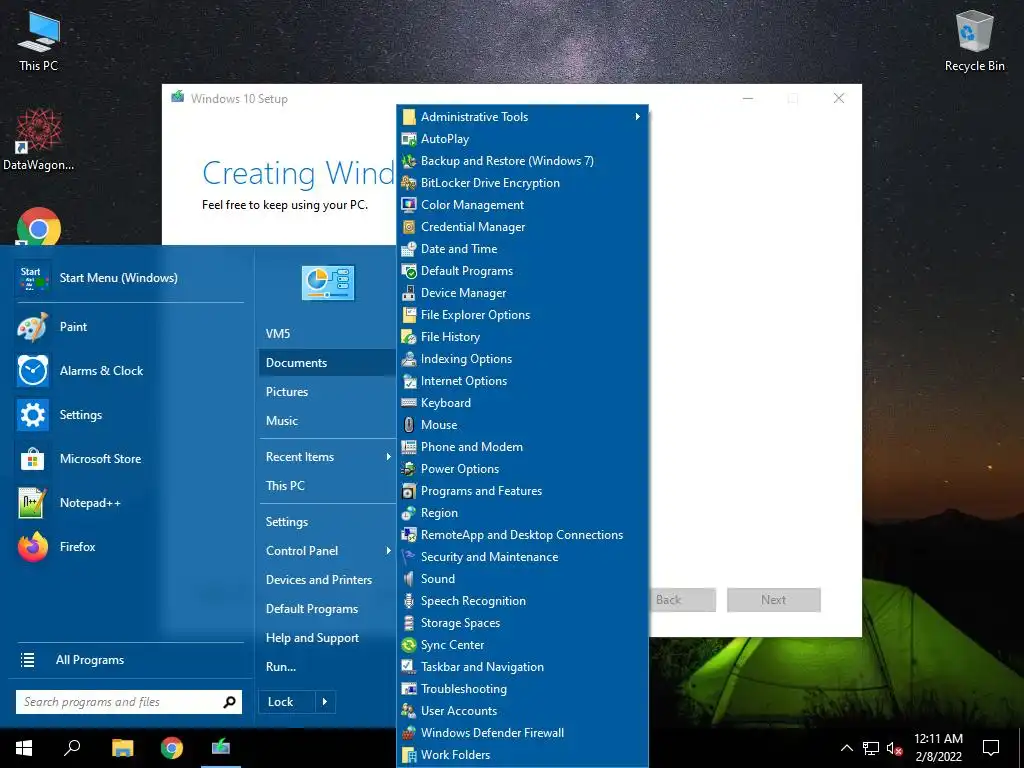Open User Accounts

coord(522,711)
